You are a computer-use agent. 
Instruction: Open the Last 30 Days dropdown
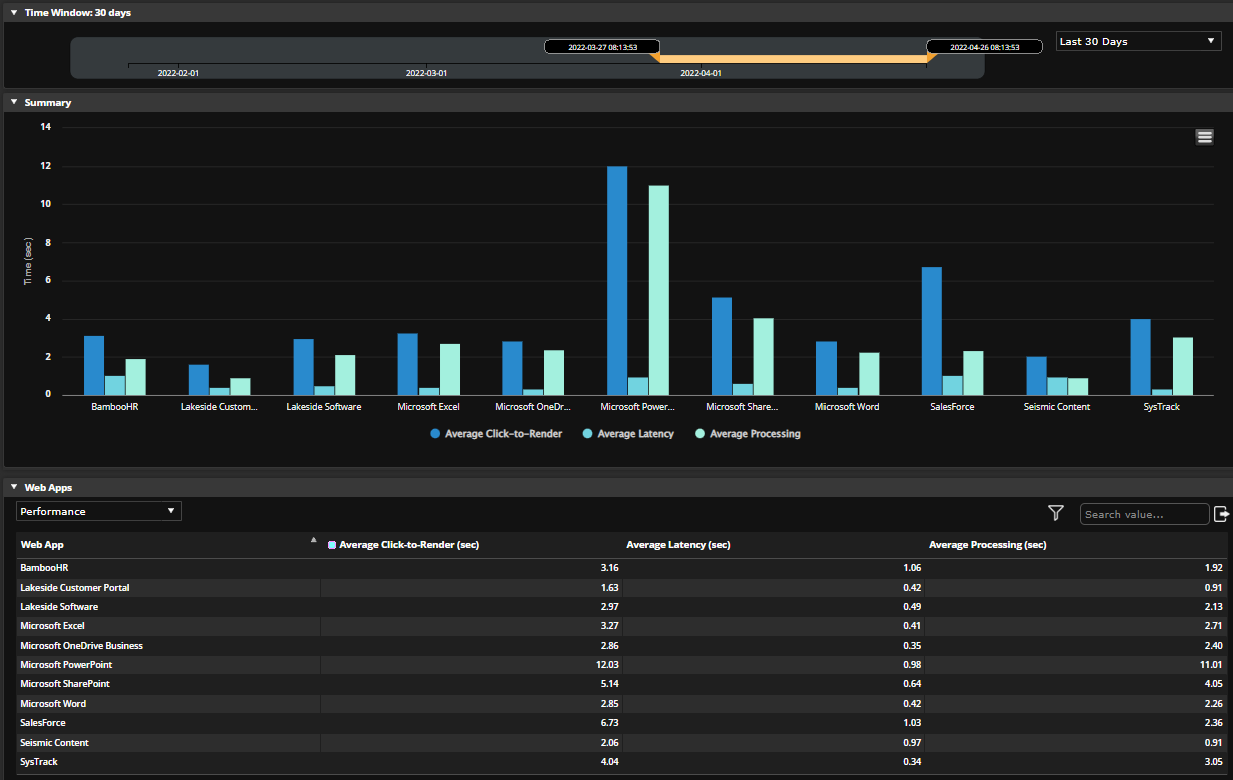(1138, 41)
